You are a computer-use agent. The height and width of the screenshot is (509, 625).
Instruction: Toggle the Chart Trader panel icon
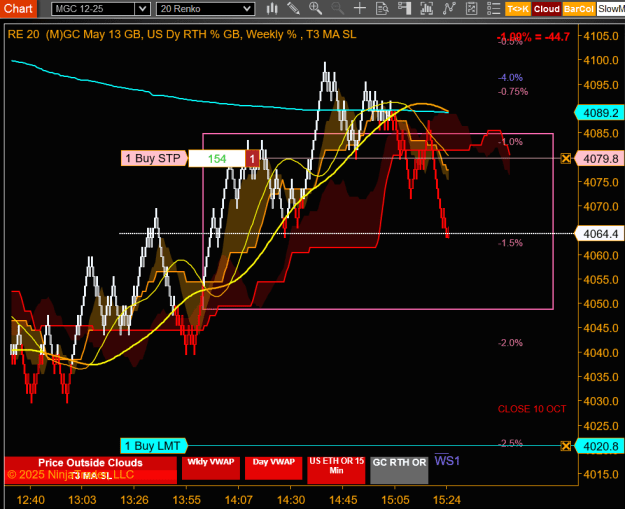pos(404,8)
